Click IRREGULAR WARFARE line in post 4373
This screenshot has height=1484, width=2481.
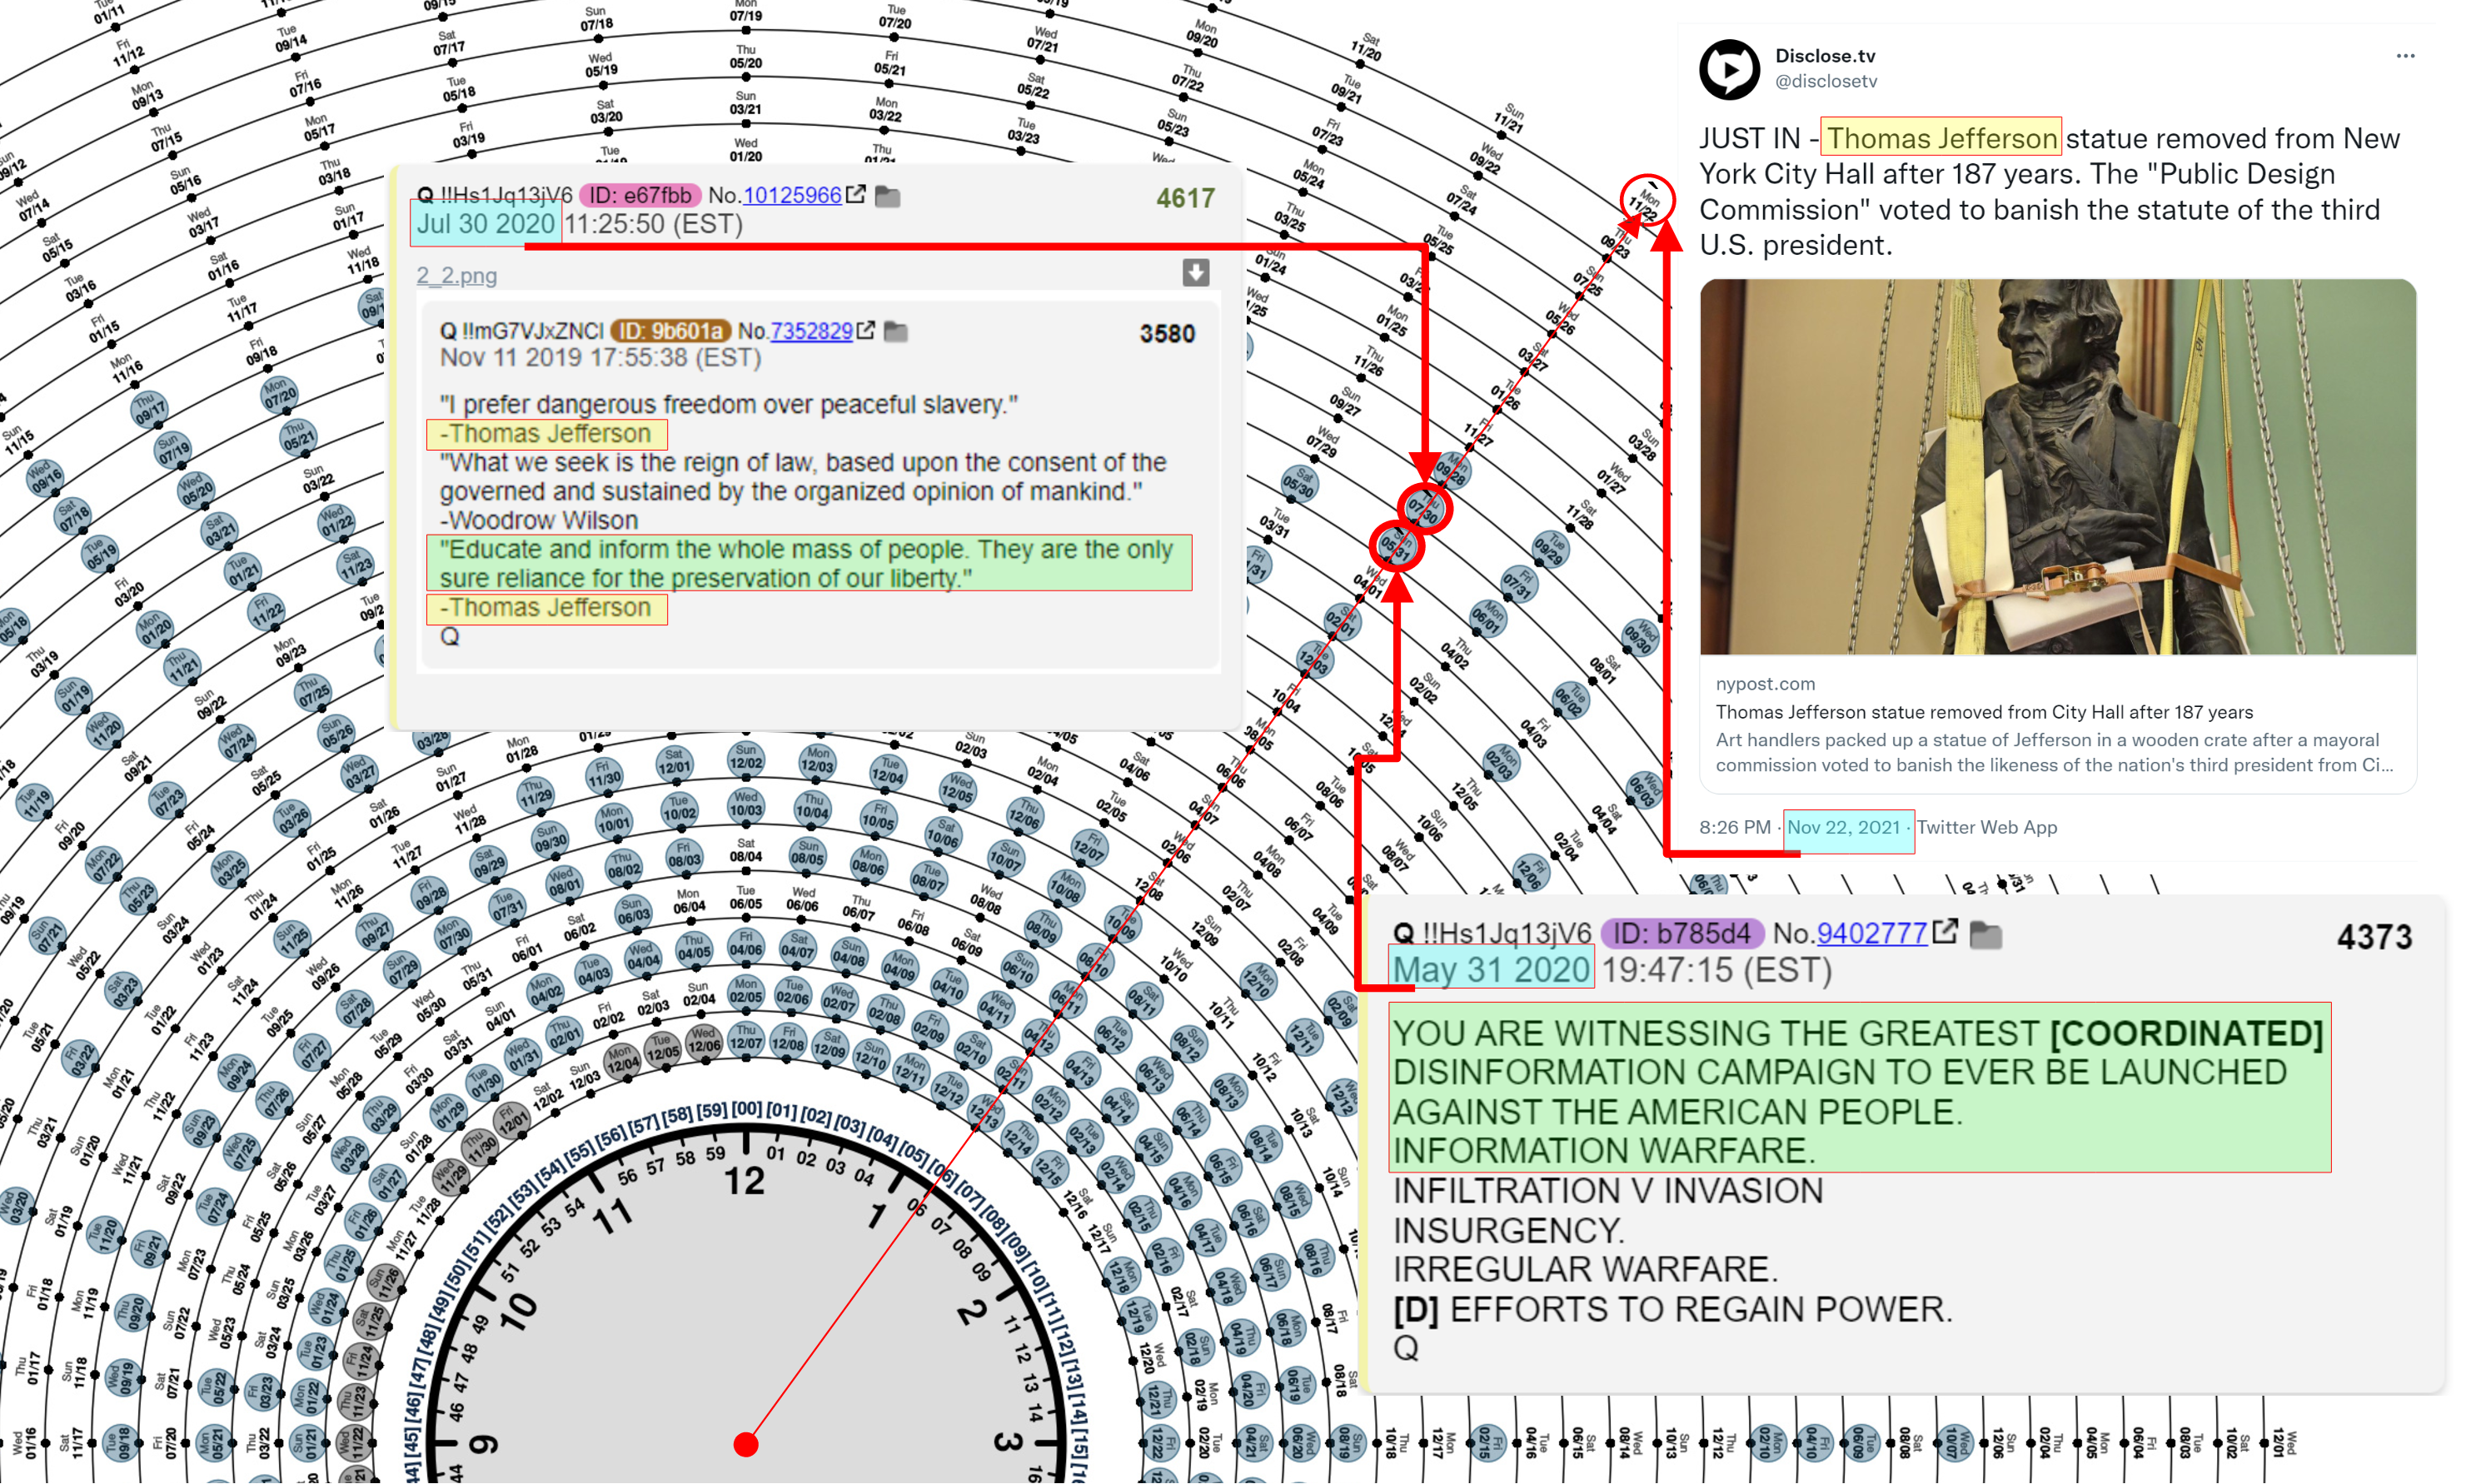pyautogui.click(x=1585, y=1268)
